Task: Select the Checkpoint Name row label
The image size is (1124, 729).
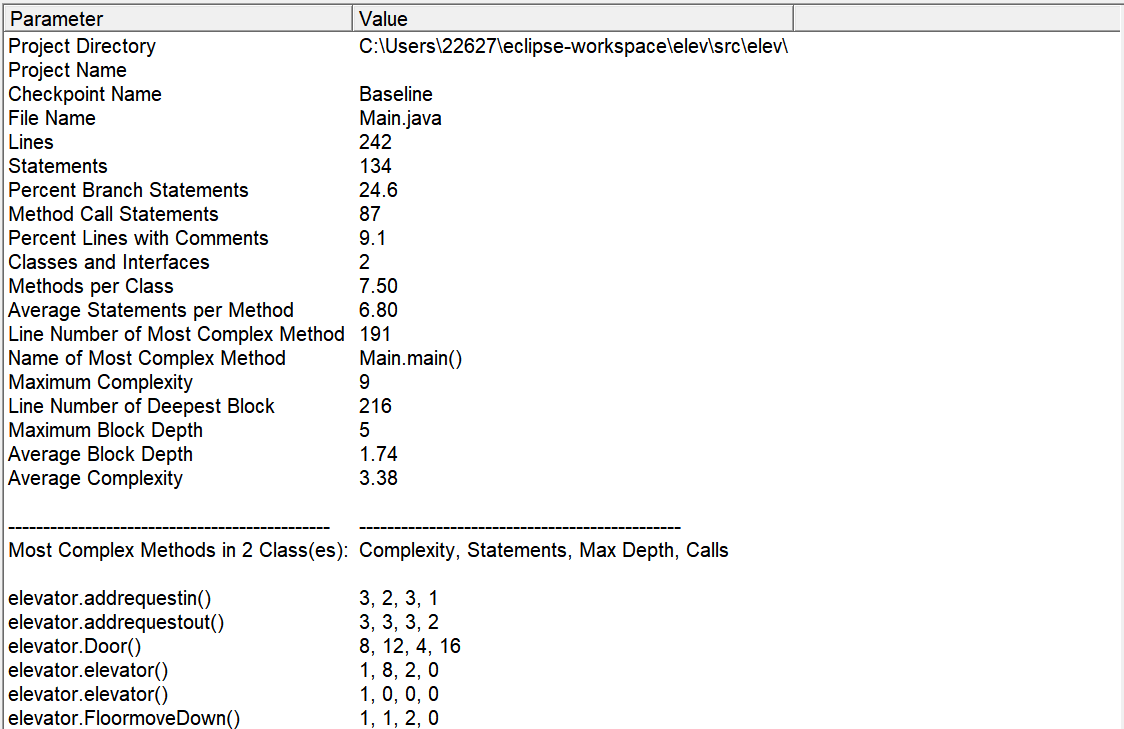Action: point(85,95)
